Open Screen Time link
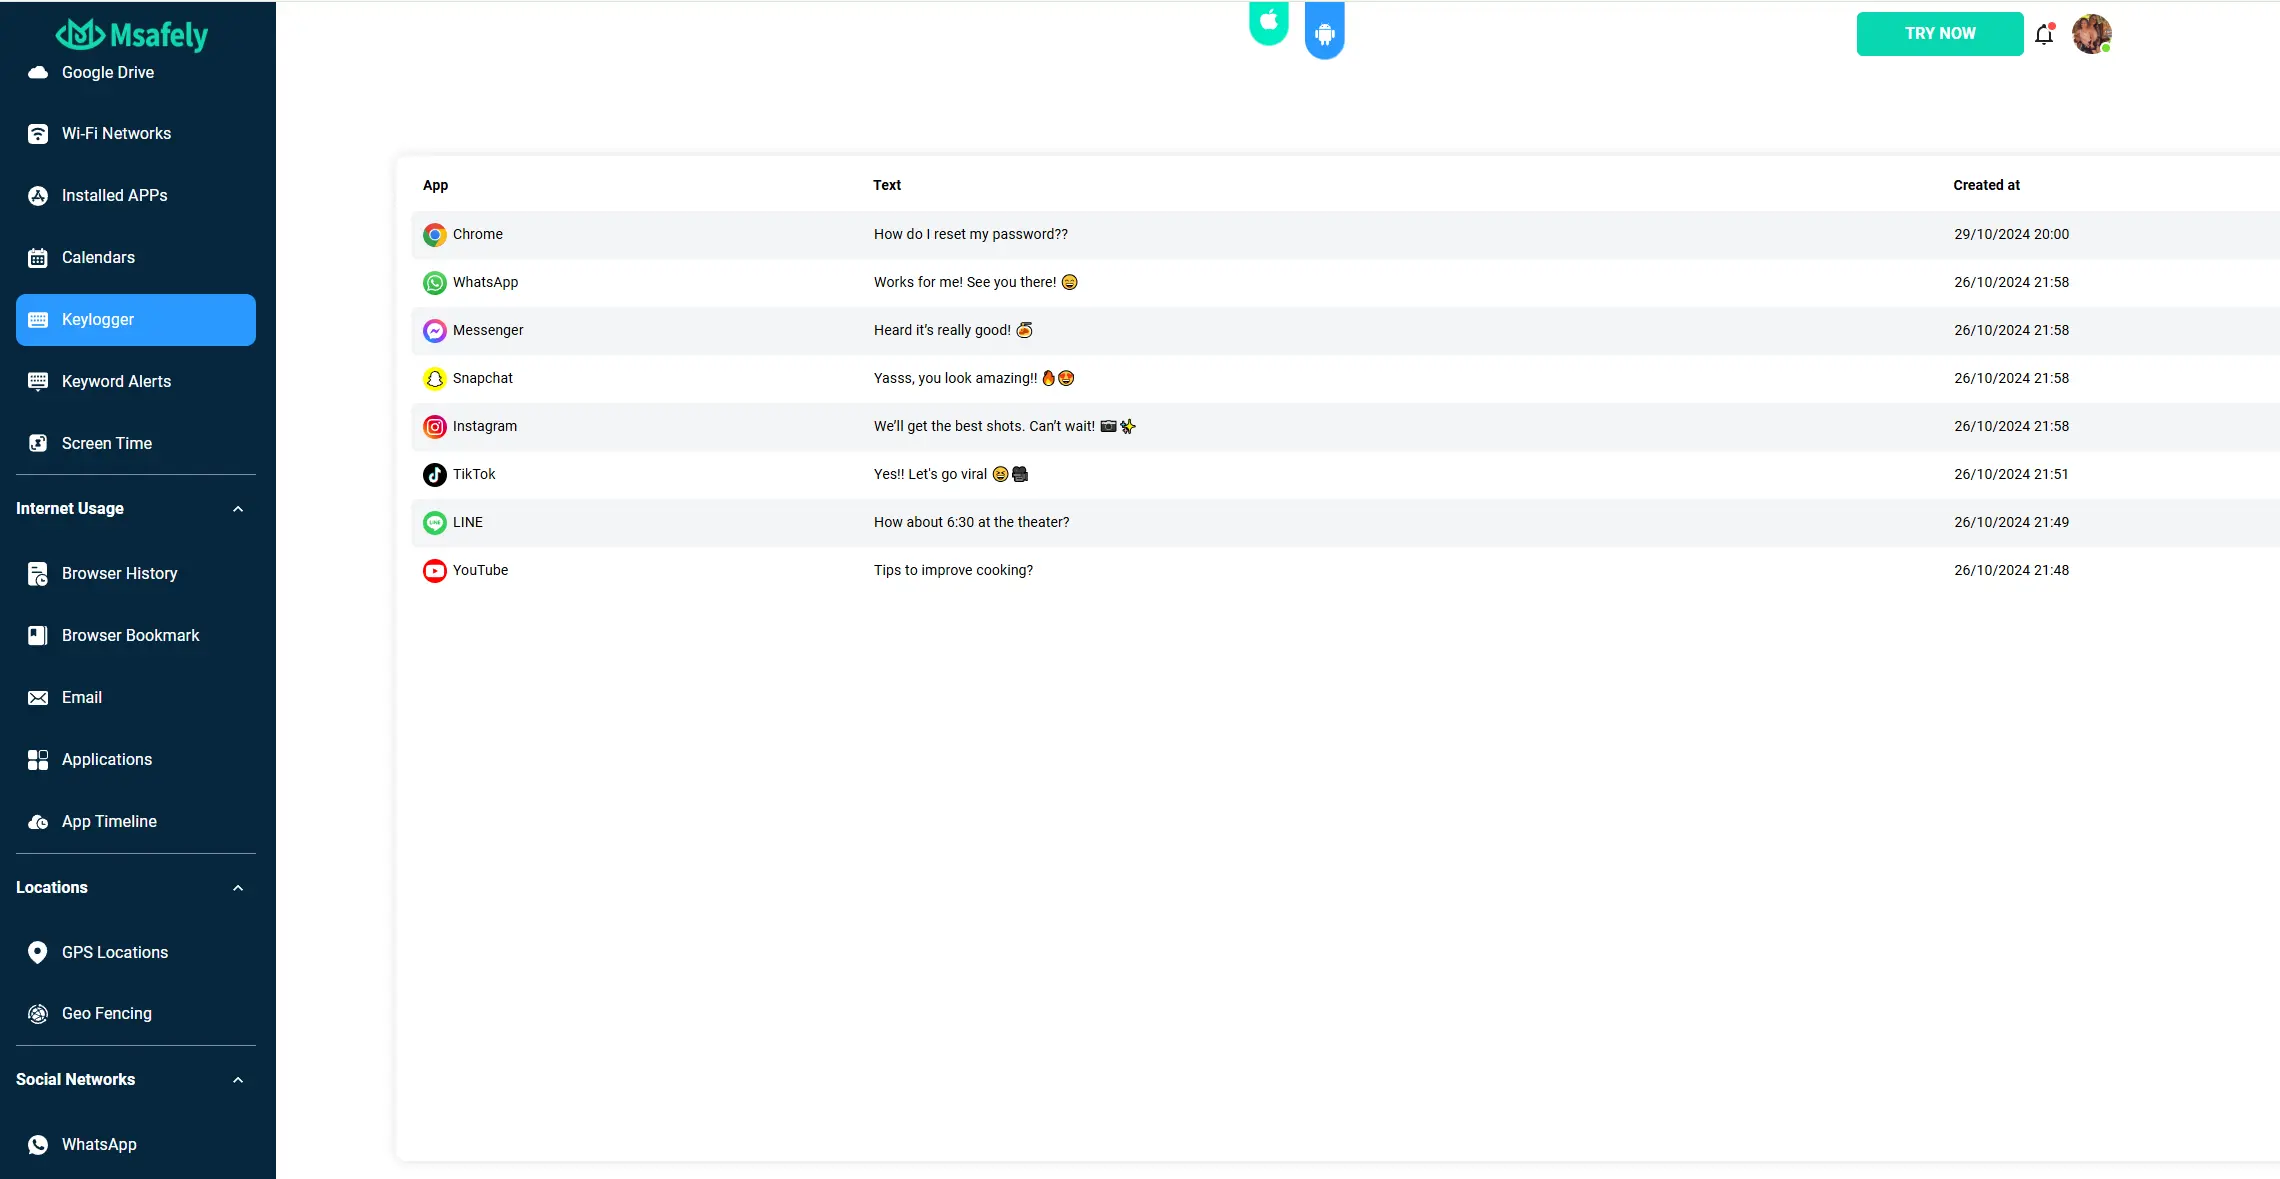 click(x=136, y=444)
